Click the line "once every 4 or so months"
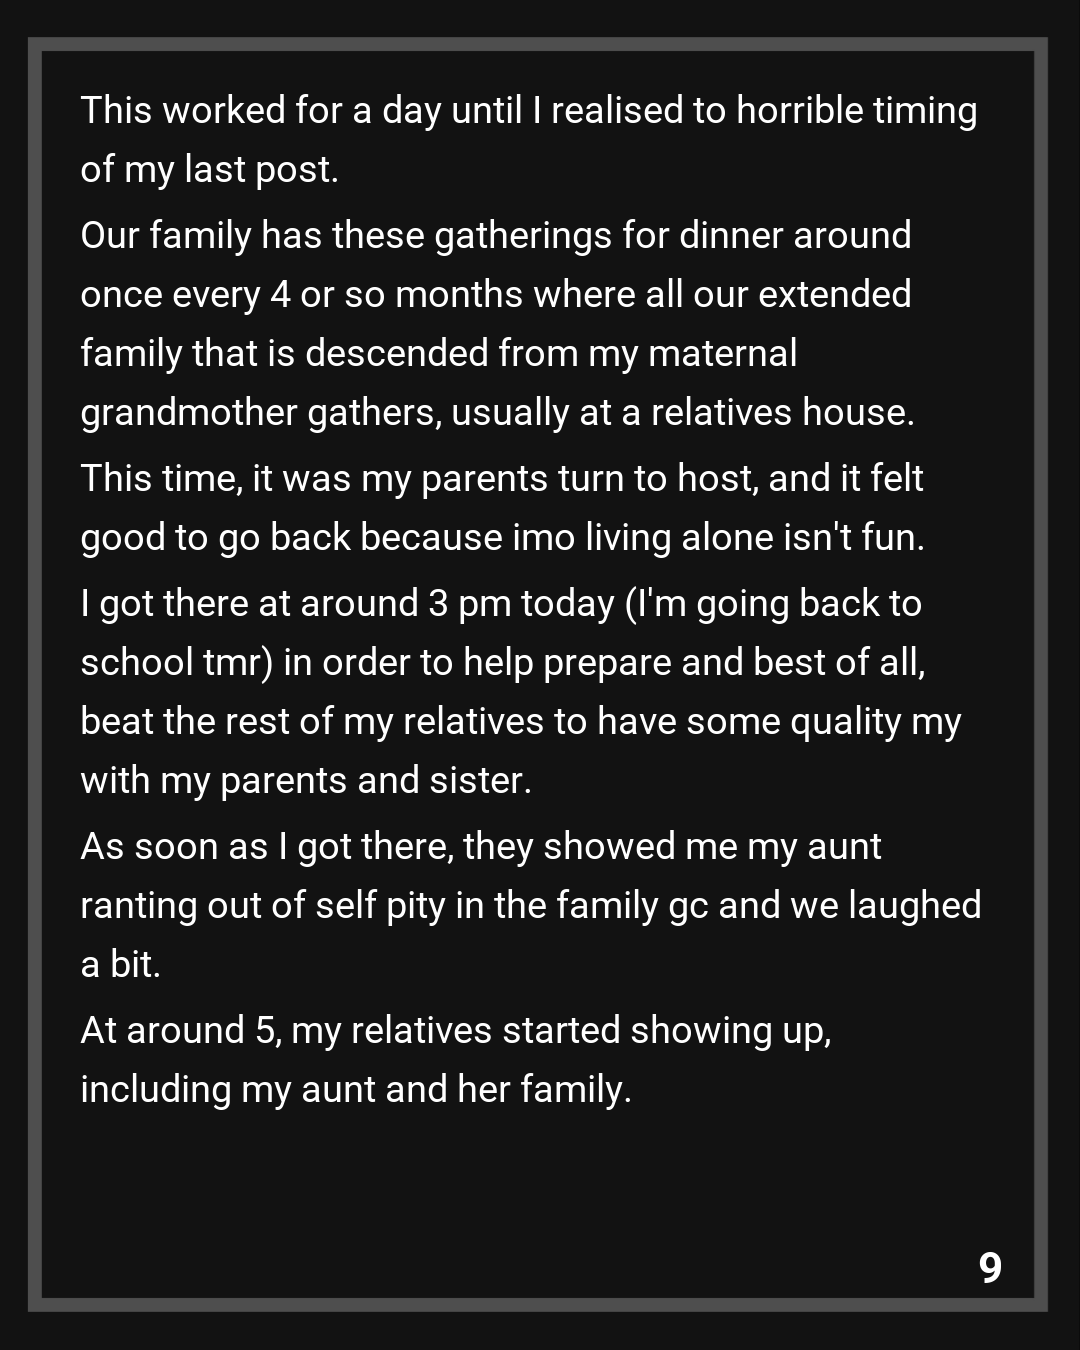Screen dimensions: 1080x1350 click(x=496, y=295)
